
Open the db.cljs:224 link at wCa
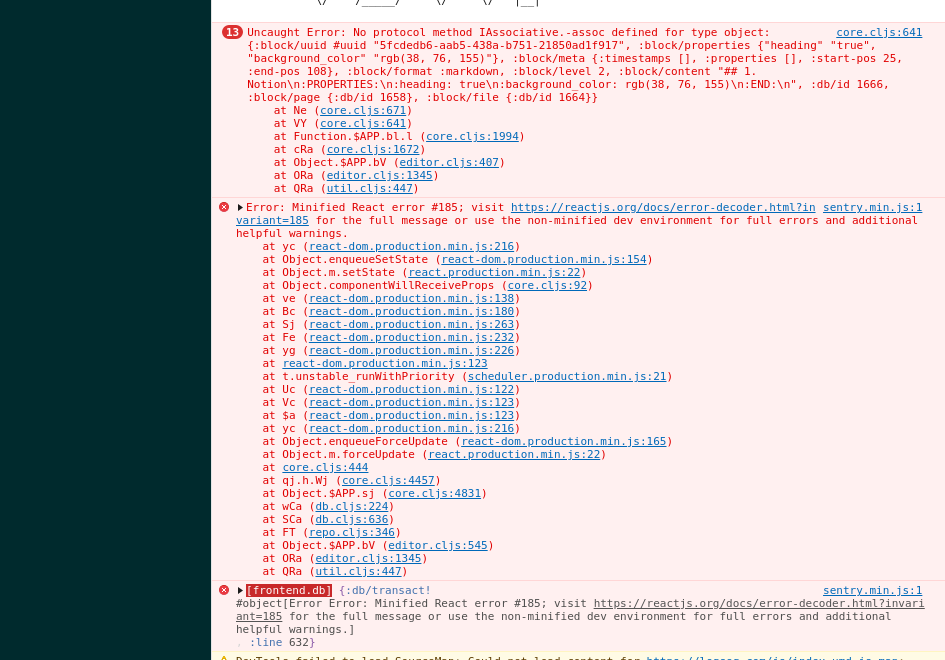tap(352, 506)
